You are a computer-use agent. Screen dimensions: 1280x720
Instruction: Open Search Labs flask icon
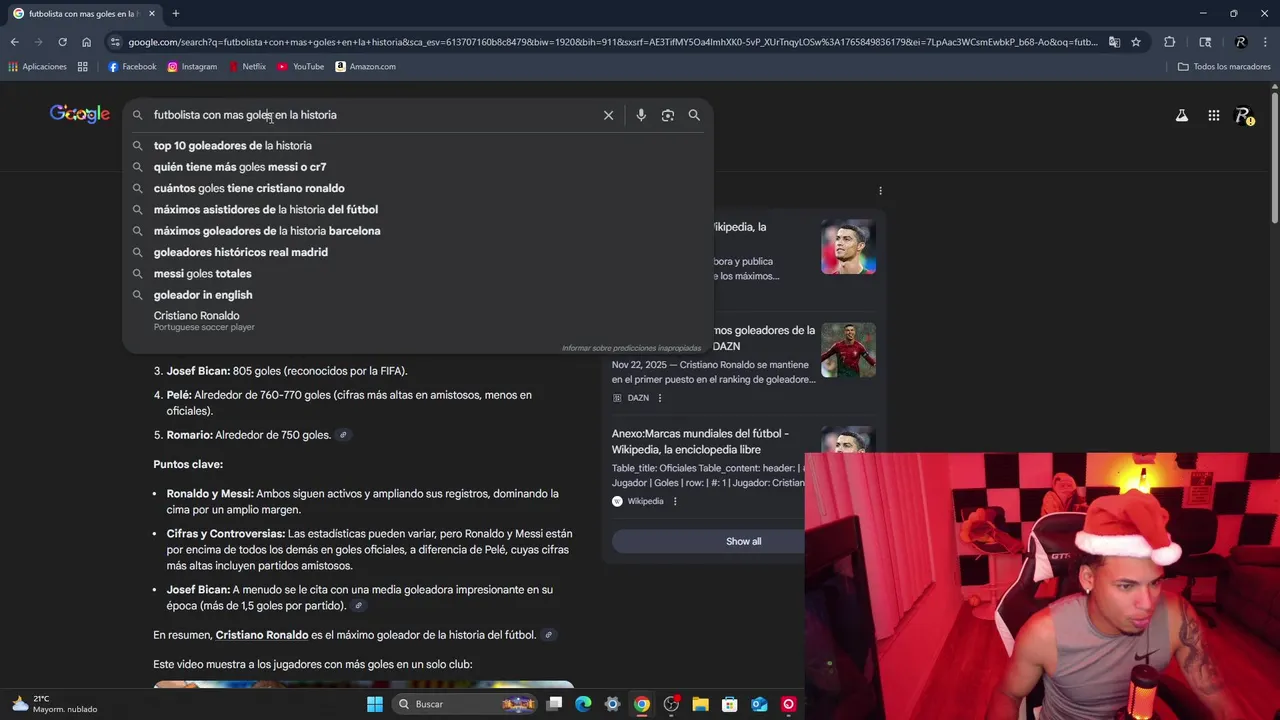[1182, 116]
